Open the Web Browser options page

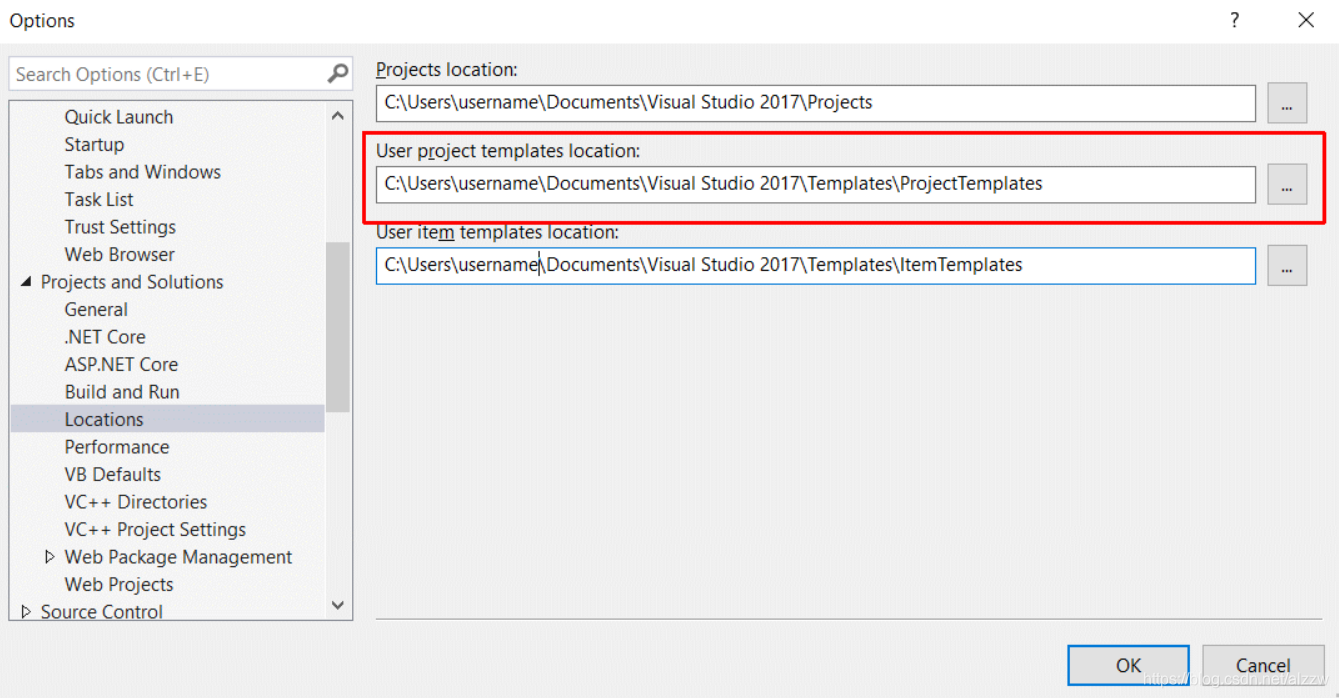119,254
